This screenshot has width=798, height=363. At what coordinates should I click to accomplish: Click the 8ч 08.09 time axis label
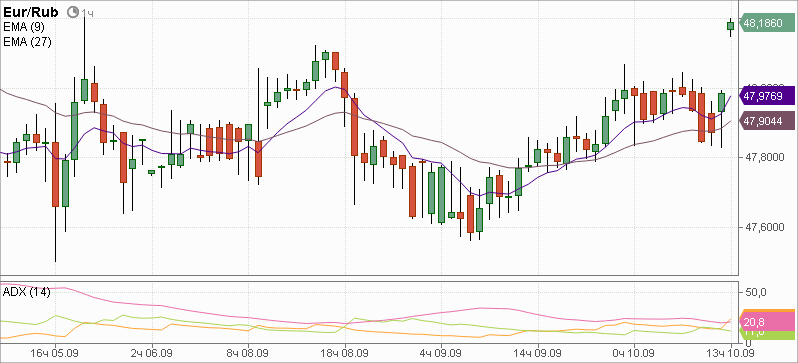coord(248,353)
